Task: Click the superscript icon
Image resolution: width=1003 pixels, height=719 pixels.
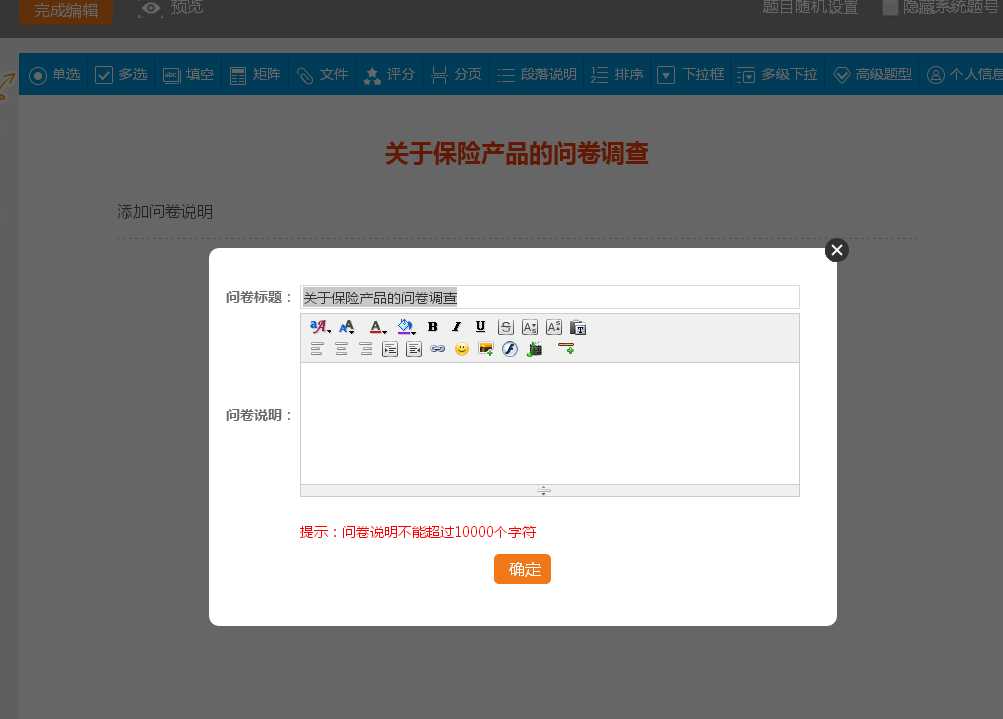Action: [554, 328]
